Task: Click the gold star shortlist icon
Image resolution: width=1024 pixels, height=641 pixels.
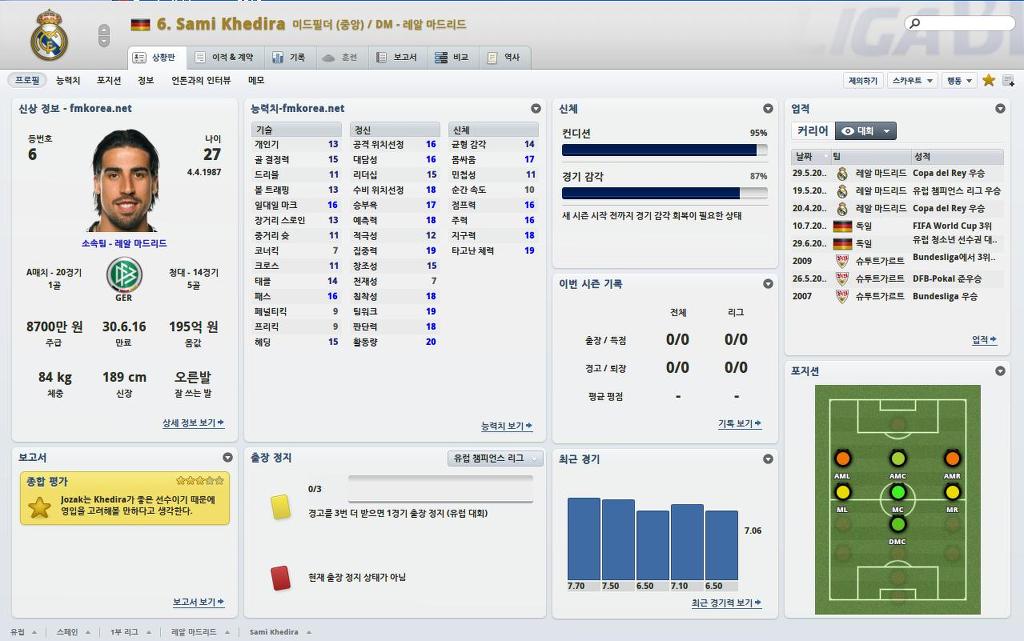Action: (x=989, y=80)
